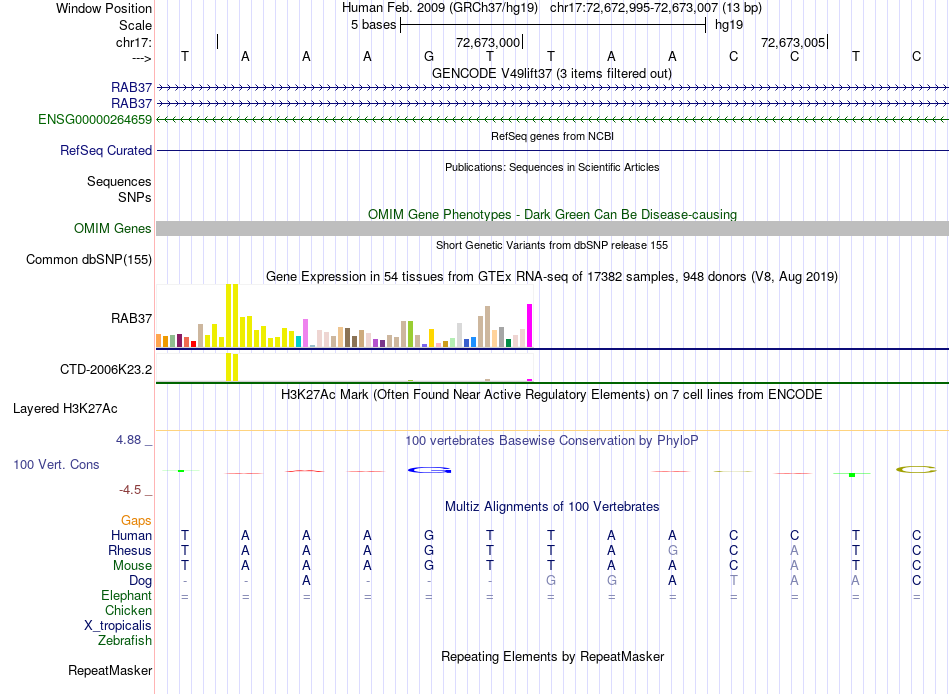Image resolution: width=950 pixels, height=694 pixels.
Task: Click the 72,673,000 position marker
Action: pos(490,42)
